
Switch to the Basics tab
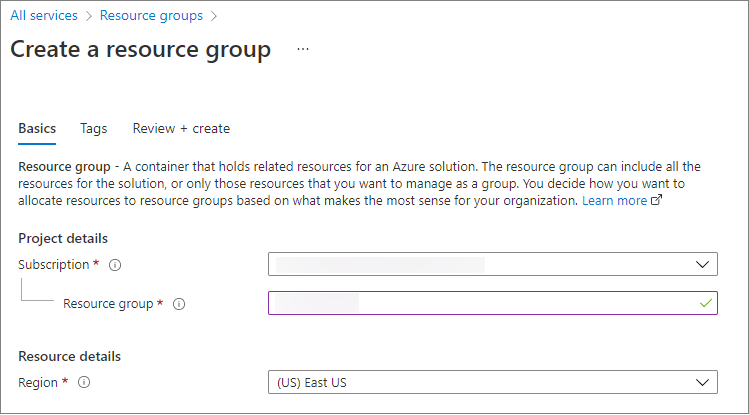click(37, 128)
